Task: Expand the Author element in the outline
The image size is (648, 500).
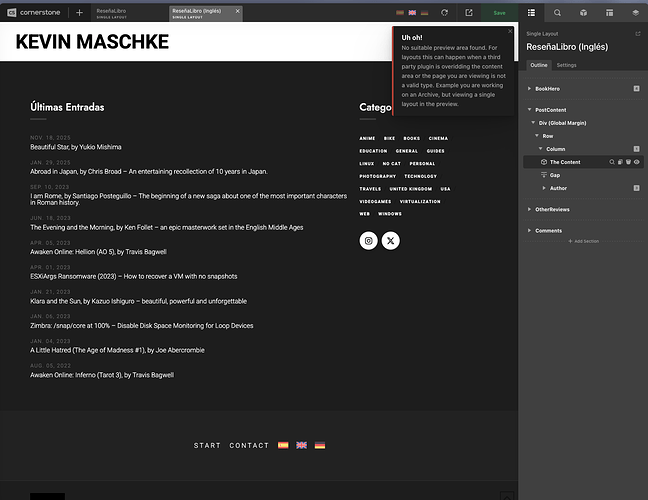Action: tap(544, 188)
